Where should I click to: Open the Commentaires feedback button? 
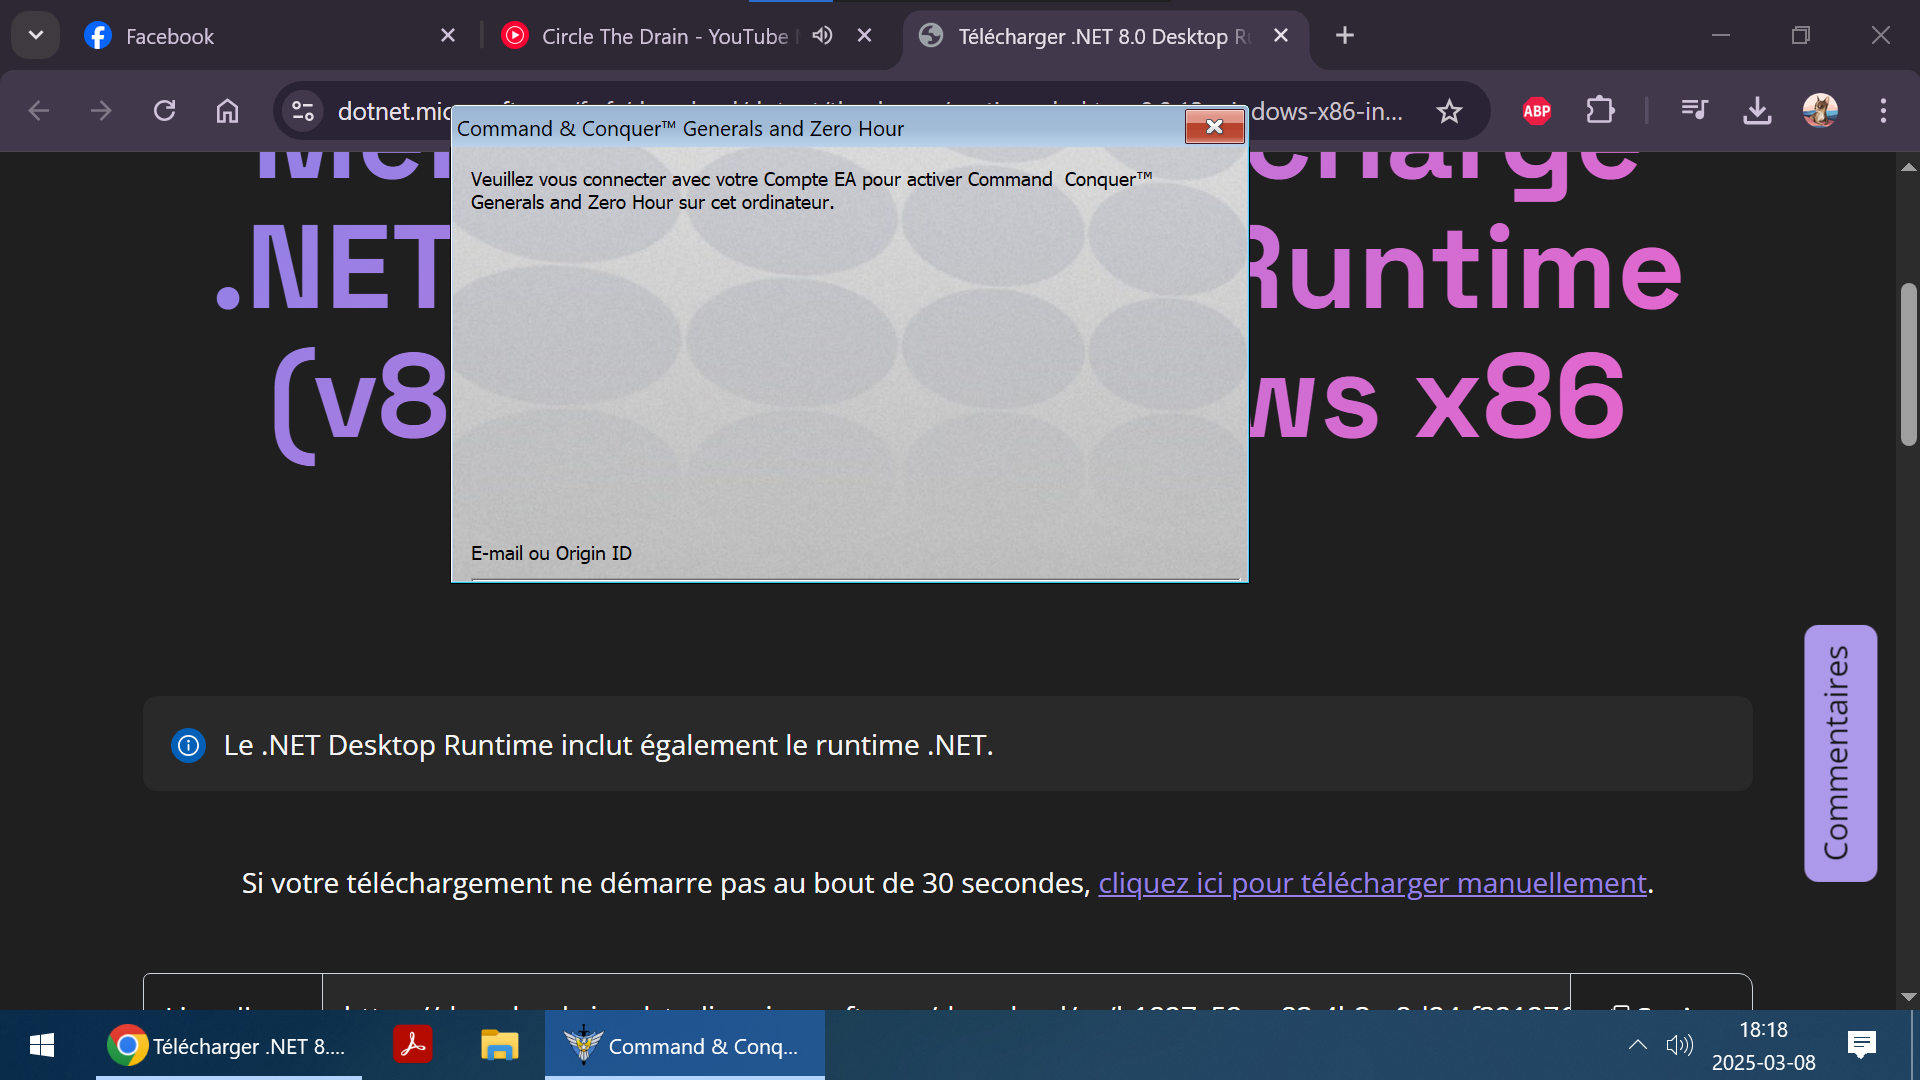point(1839,753)
